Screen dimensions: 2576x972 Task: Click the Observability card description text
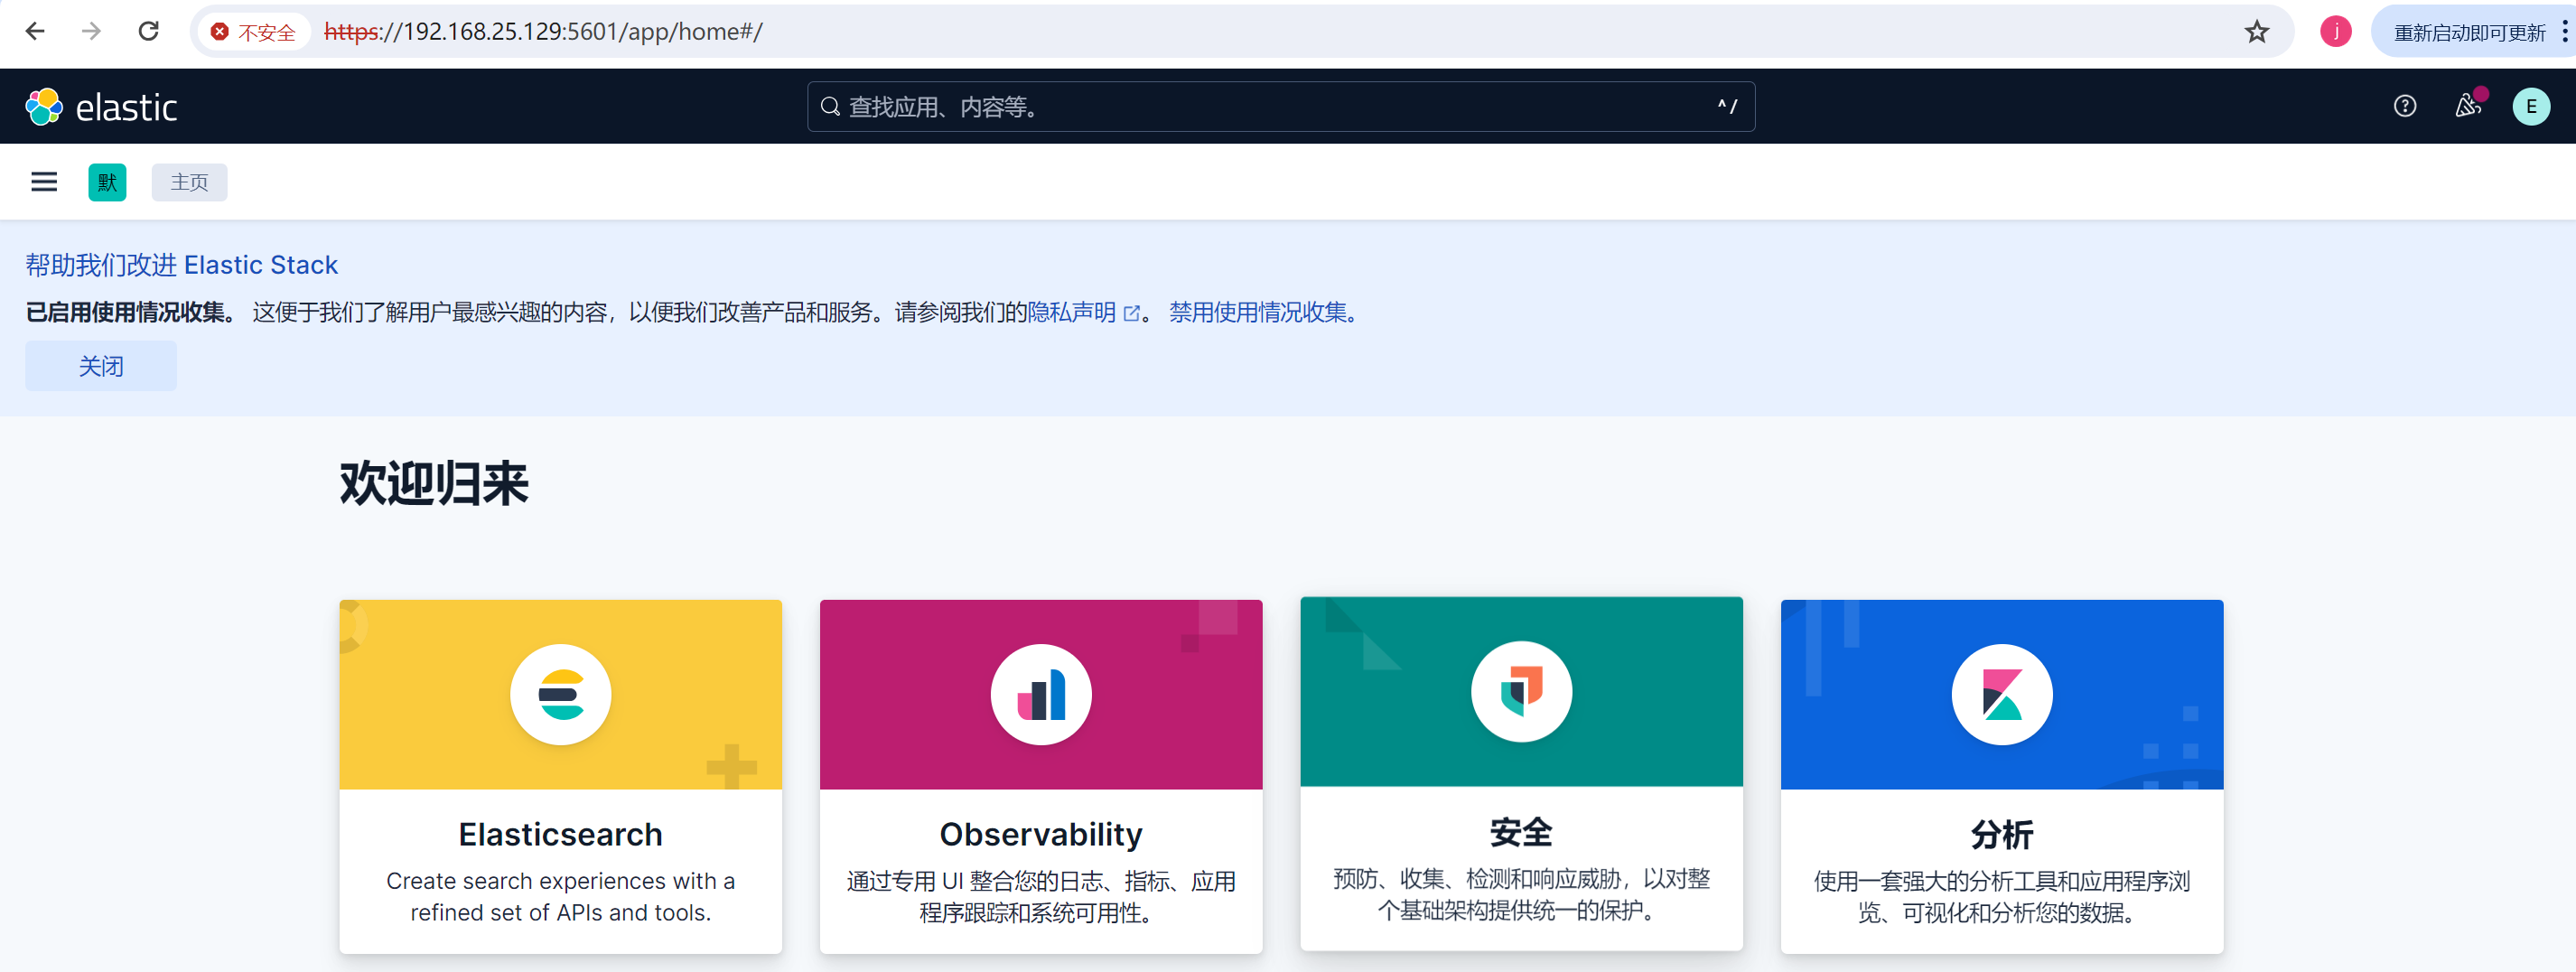tap(1041, 897)
